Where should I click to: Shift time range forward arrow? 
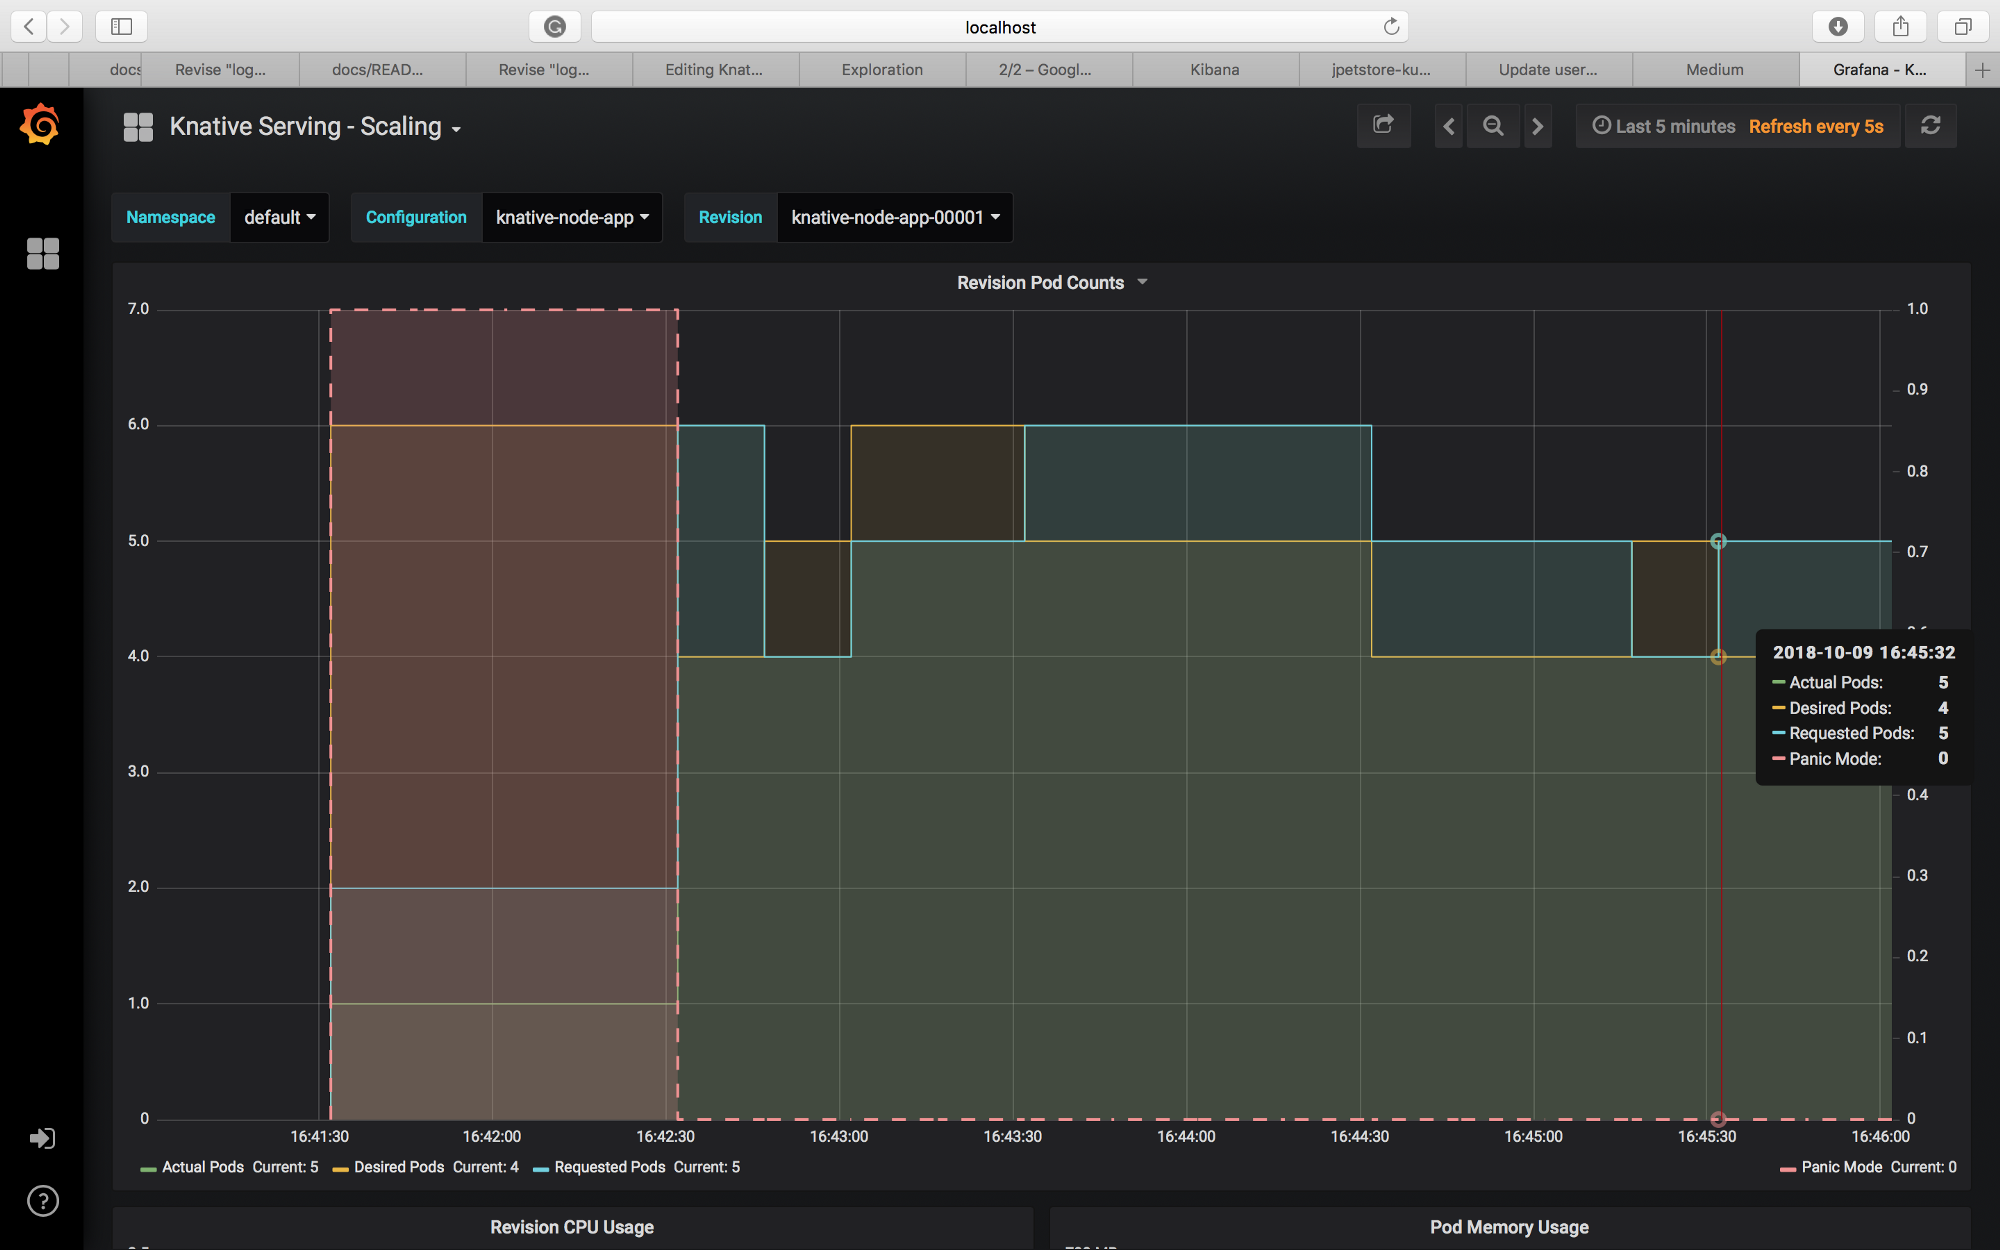tap(1538, 126)
